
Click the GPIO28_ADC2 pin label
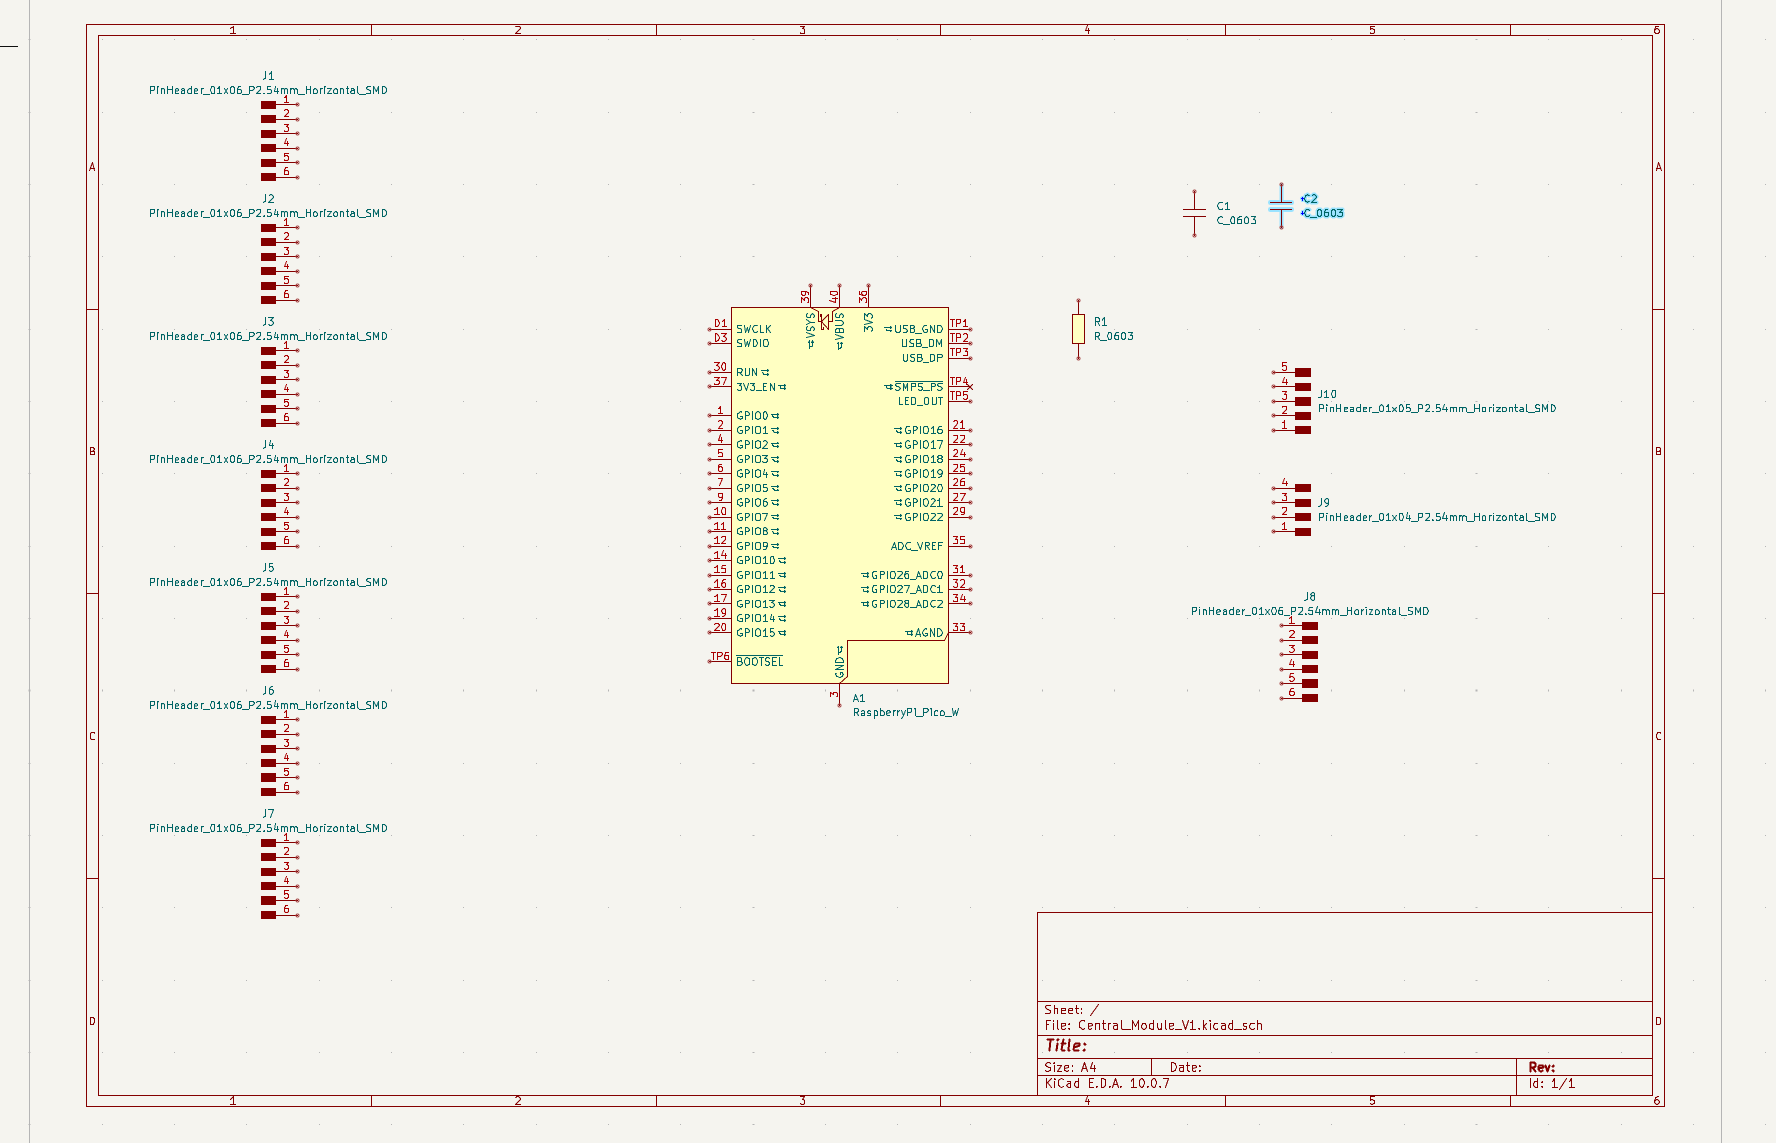(907, 604)
